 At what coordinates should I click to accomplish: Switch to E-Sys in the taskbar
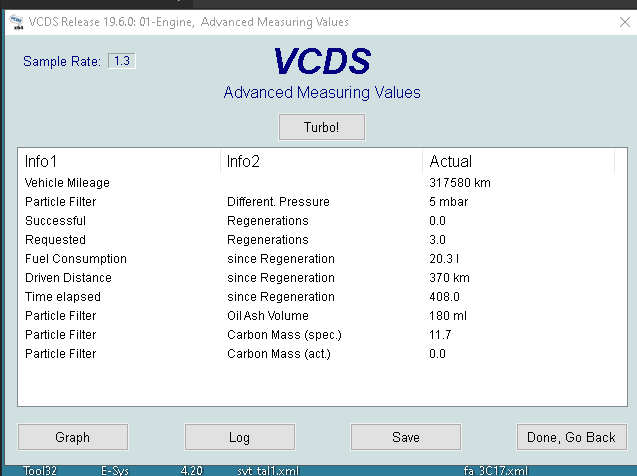click(114, 469)
